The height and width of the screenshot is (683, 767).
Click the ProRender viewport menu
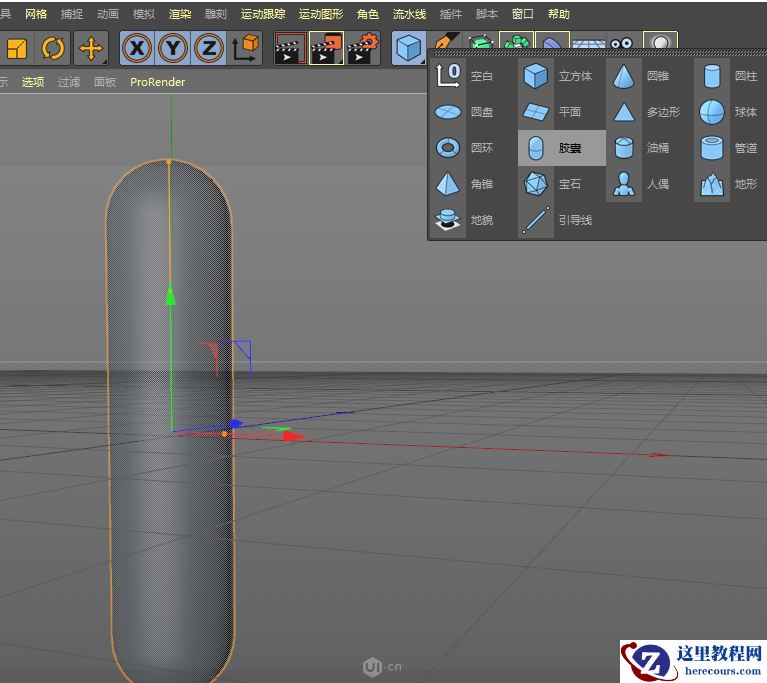pos(157,82)
